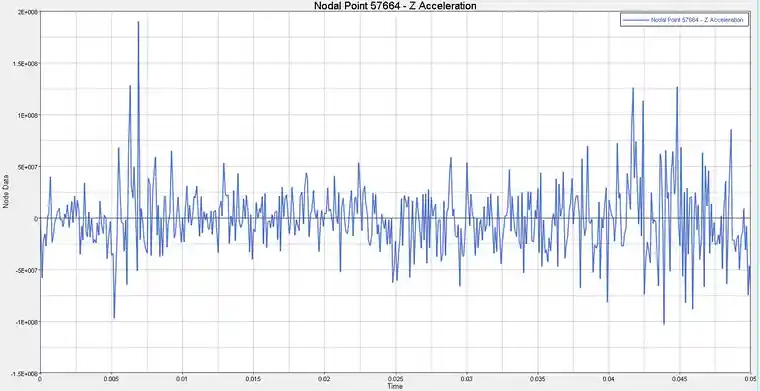Click the 0.04 time axis tick label
The width and height of the screenshot is (760, 391).
point(609,378)
